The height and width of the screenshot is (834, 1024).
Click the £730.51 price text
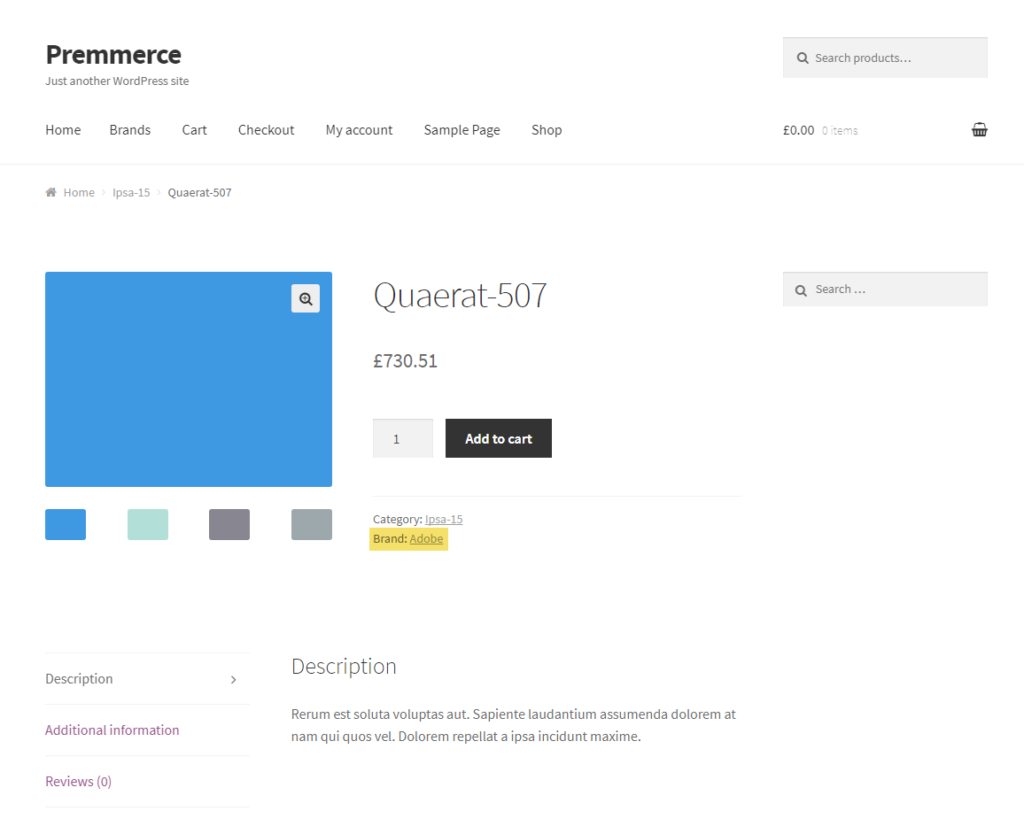pos(405,361)
